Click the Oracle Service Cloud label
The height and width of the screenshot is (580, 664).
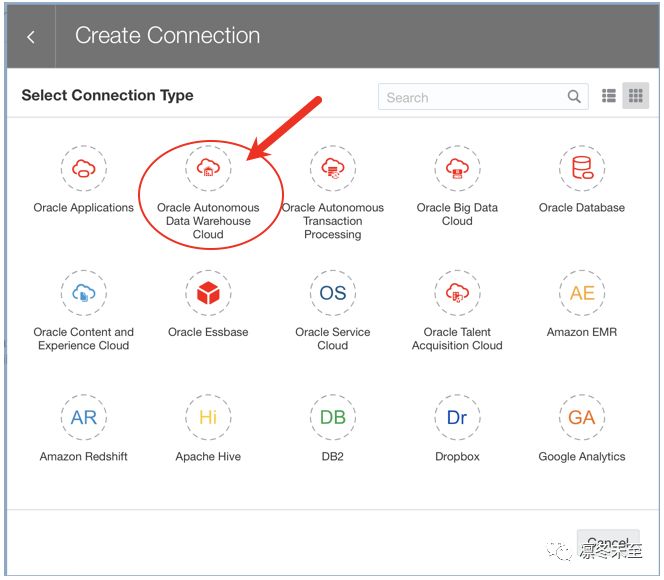[333, 339]
